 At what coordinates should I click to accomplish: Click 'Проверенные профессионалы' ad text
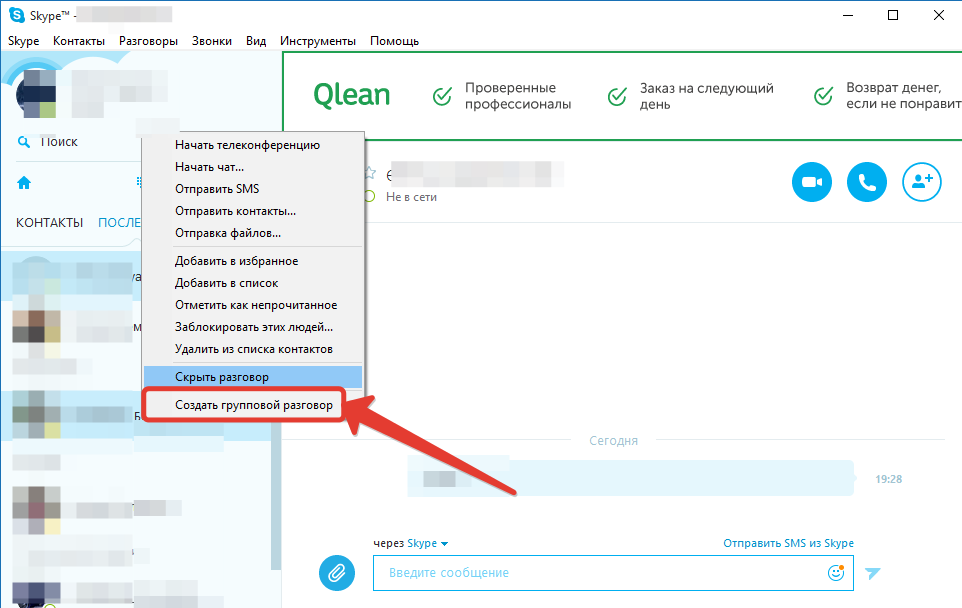(x=518, y=96)
